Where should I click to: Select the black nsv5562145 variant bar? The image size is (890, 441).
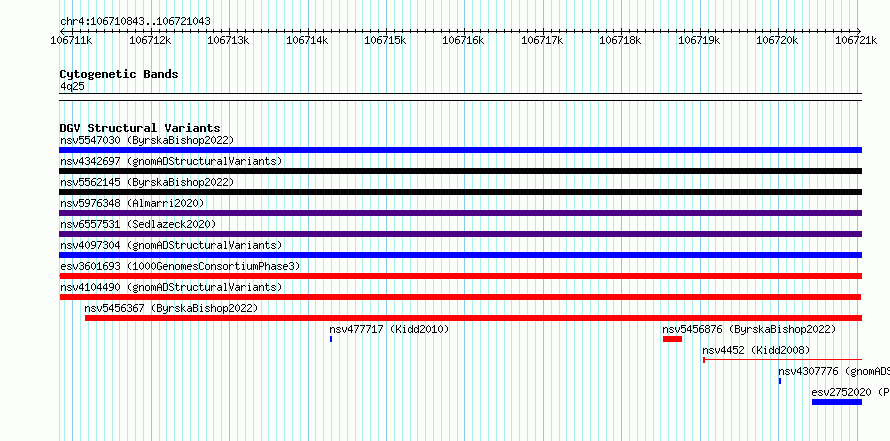click(x=460, y=192)
